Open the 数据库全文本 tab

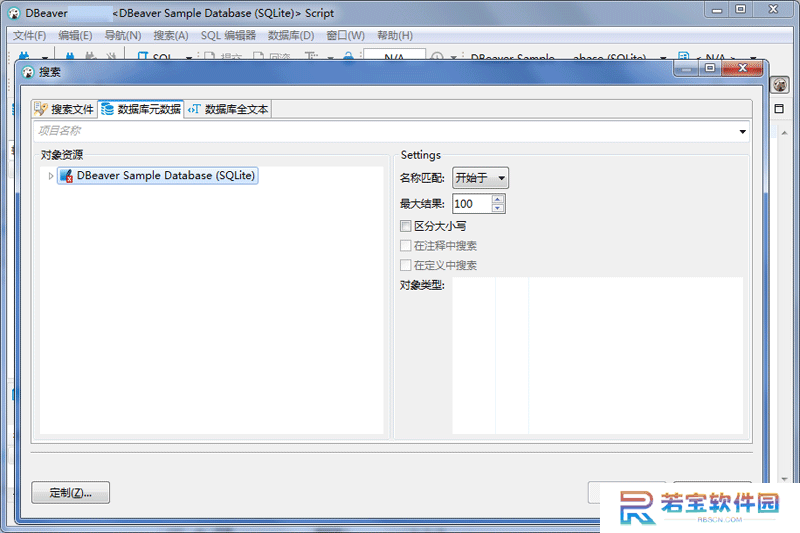click(228, 109)
